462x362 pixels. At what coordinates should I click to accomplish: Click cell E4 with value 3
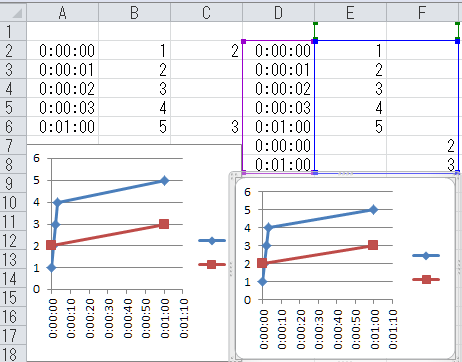point(351,88)
